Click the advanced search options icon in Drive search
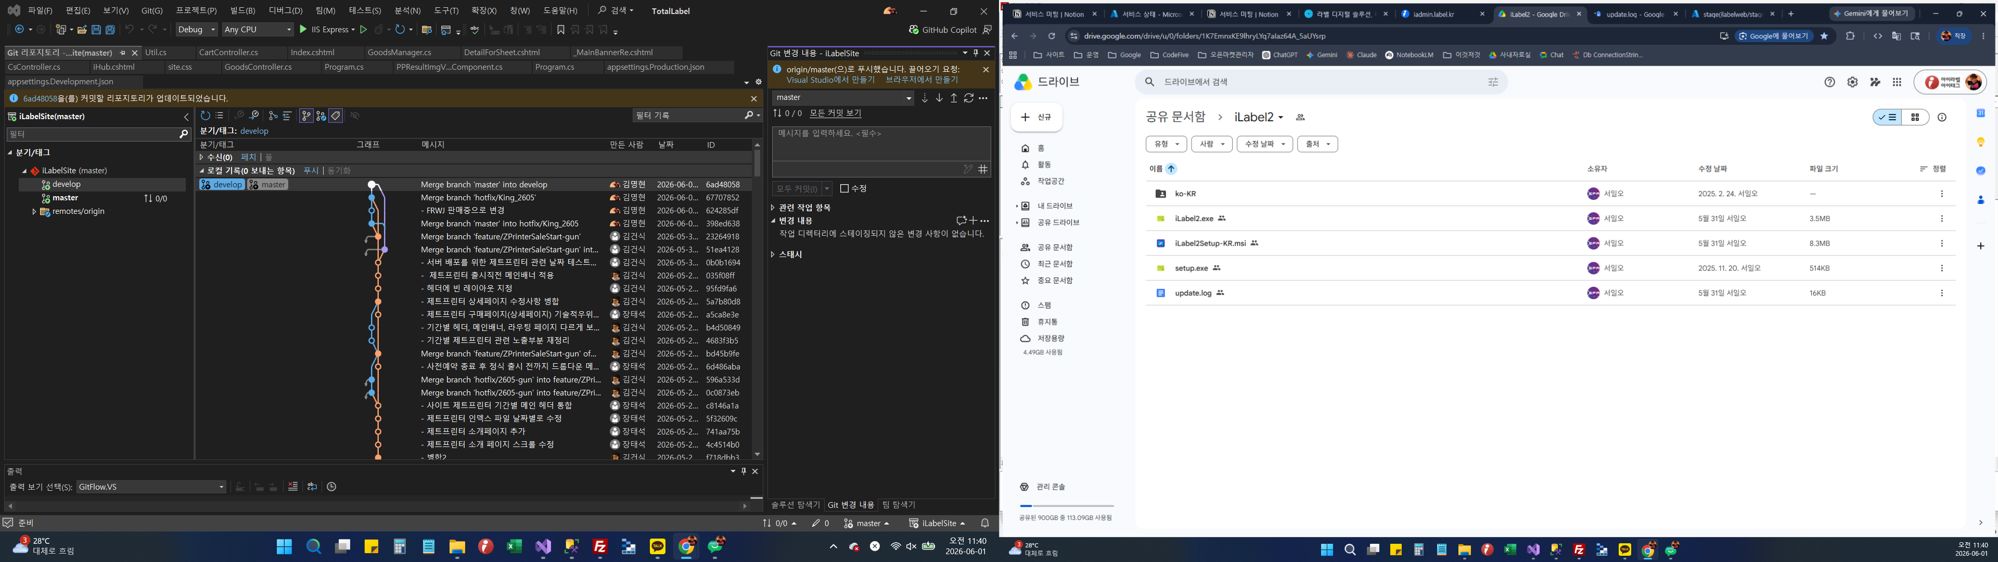The height and width of the screenshot is (562, 1998). tap(1493, 82)
